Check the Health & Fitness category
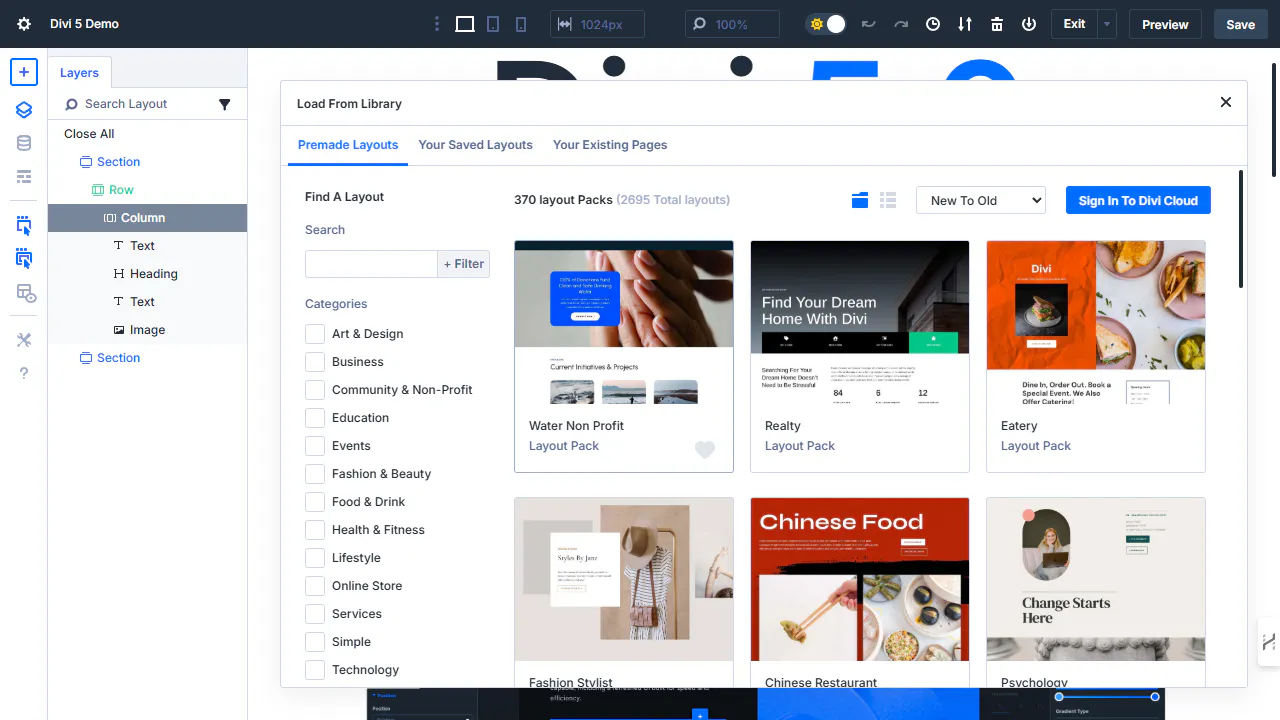 (x=315, y=530)
